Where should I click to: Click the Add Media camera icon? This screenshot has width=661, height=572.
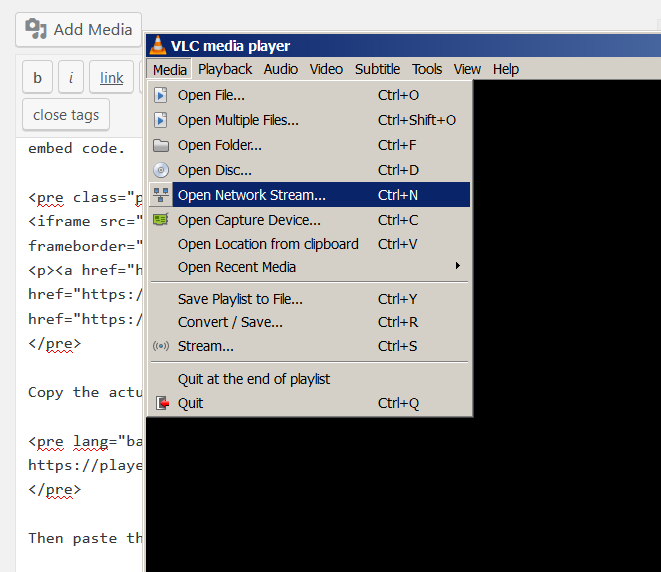(x=36, y=29)
